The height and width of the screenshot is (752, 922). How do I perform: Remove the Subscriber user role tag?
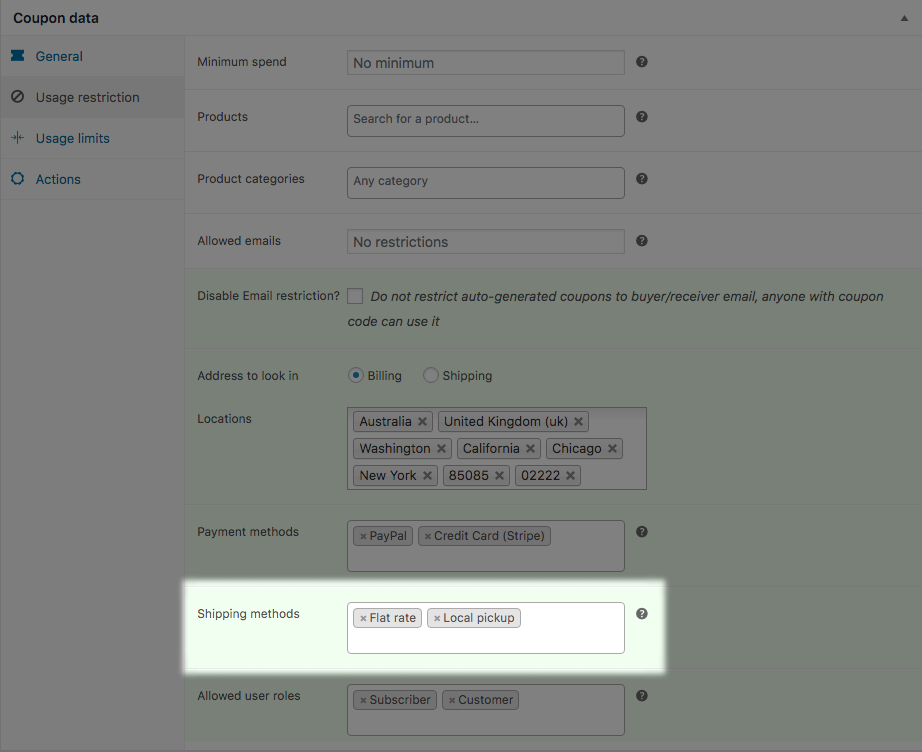(363, 700)
